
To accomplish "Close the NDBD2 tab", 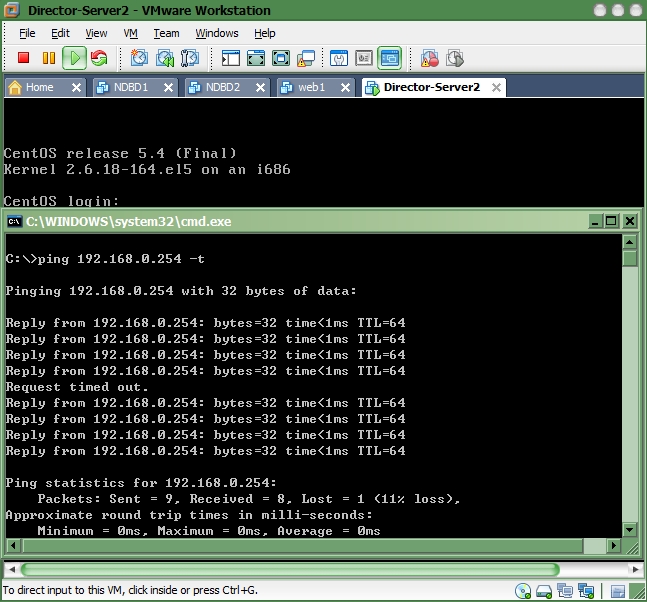I will 260,87.
